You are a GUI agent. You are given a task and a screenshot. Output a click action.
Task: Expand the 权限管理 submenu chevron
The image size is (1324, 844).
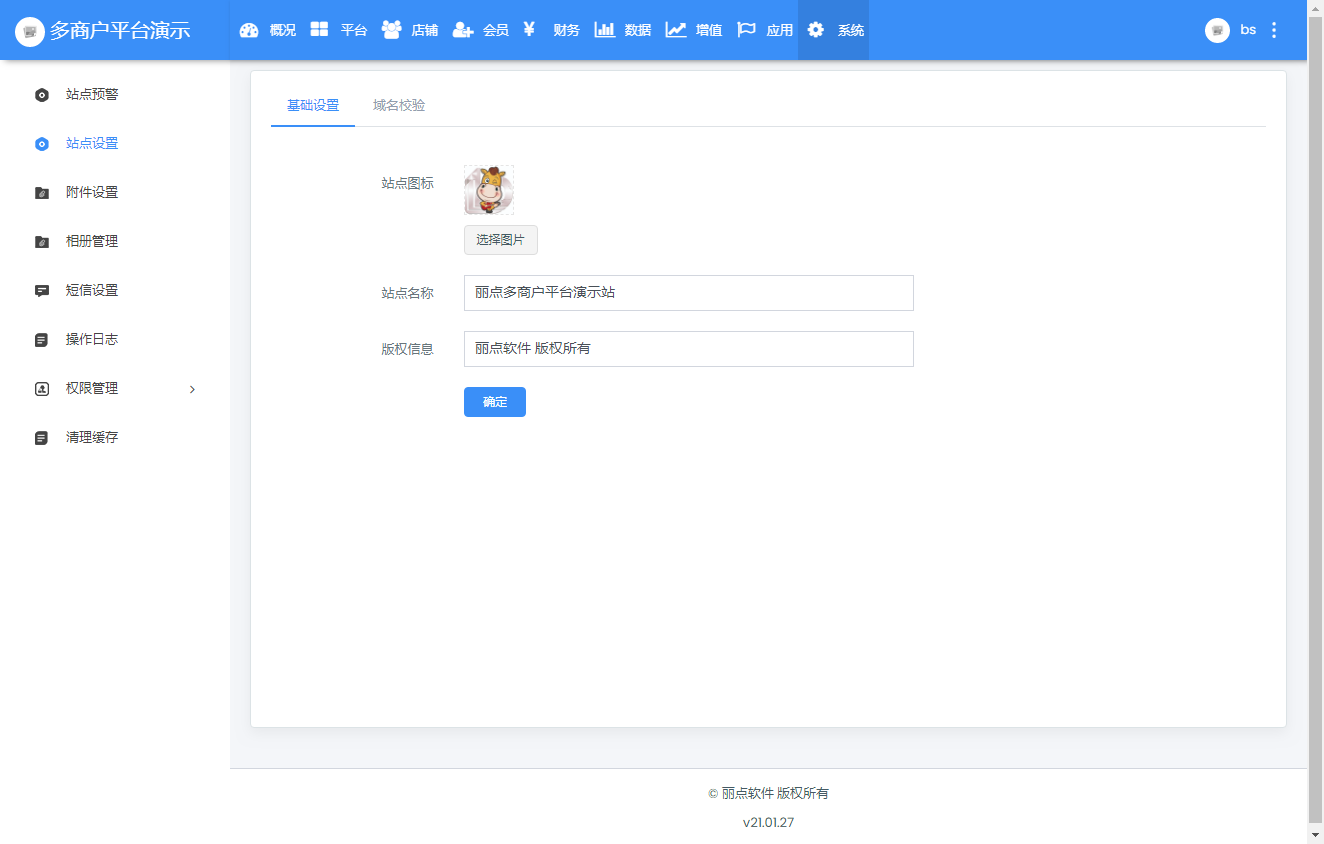point(192,389)
